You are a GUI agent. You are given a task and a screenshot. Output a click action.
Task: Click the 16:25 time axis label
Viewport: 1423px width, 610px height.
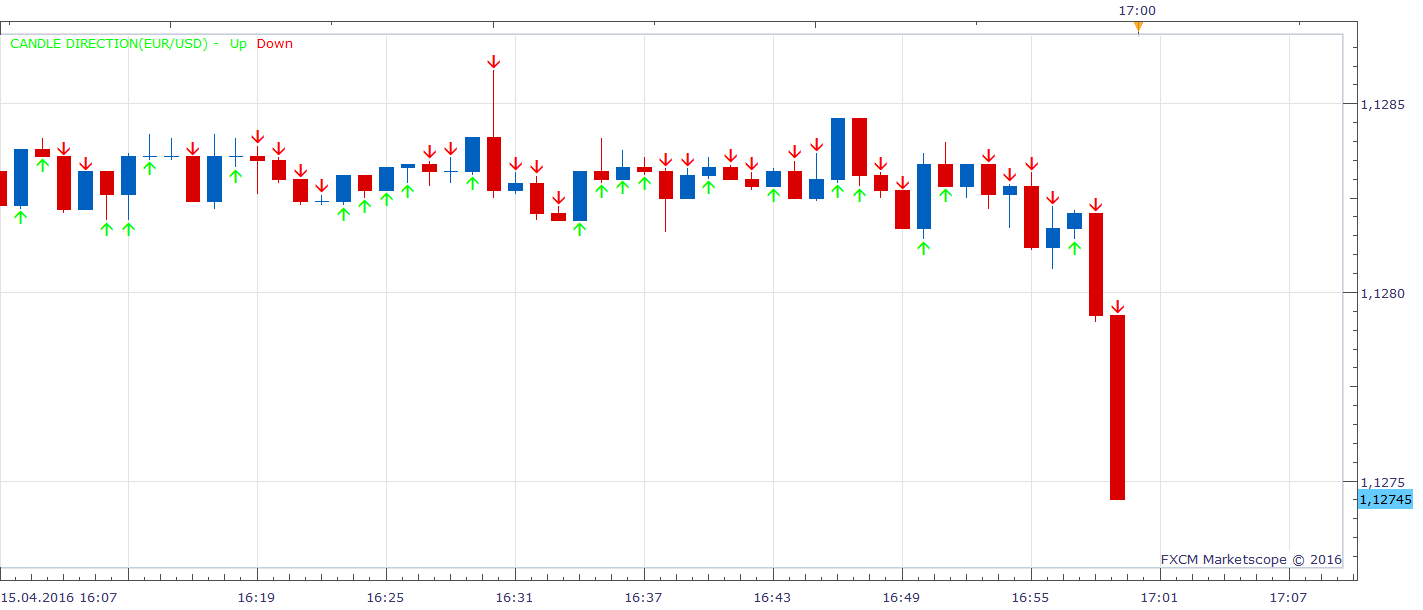click(x=385, y=597)
